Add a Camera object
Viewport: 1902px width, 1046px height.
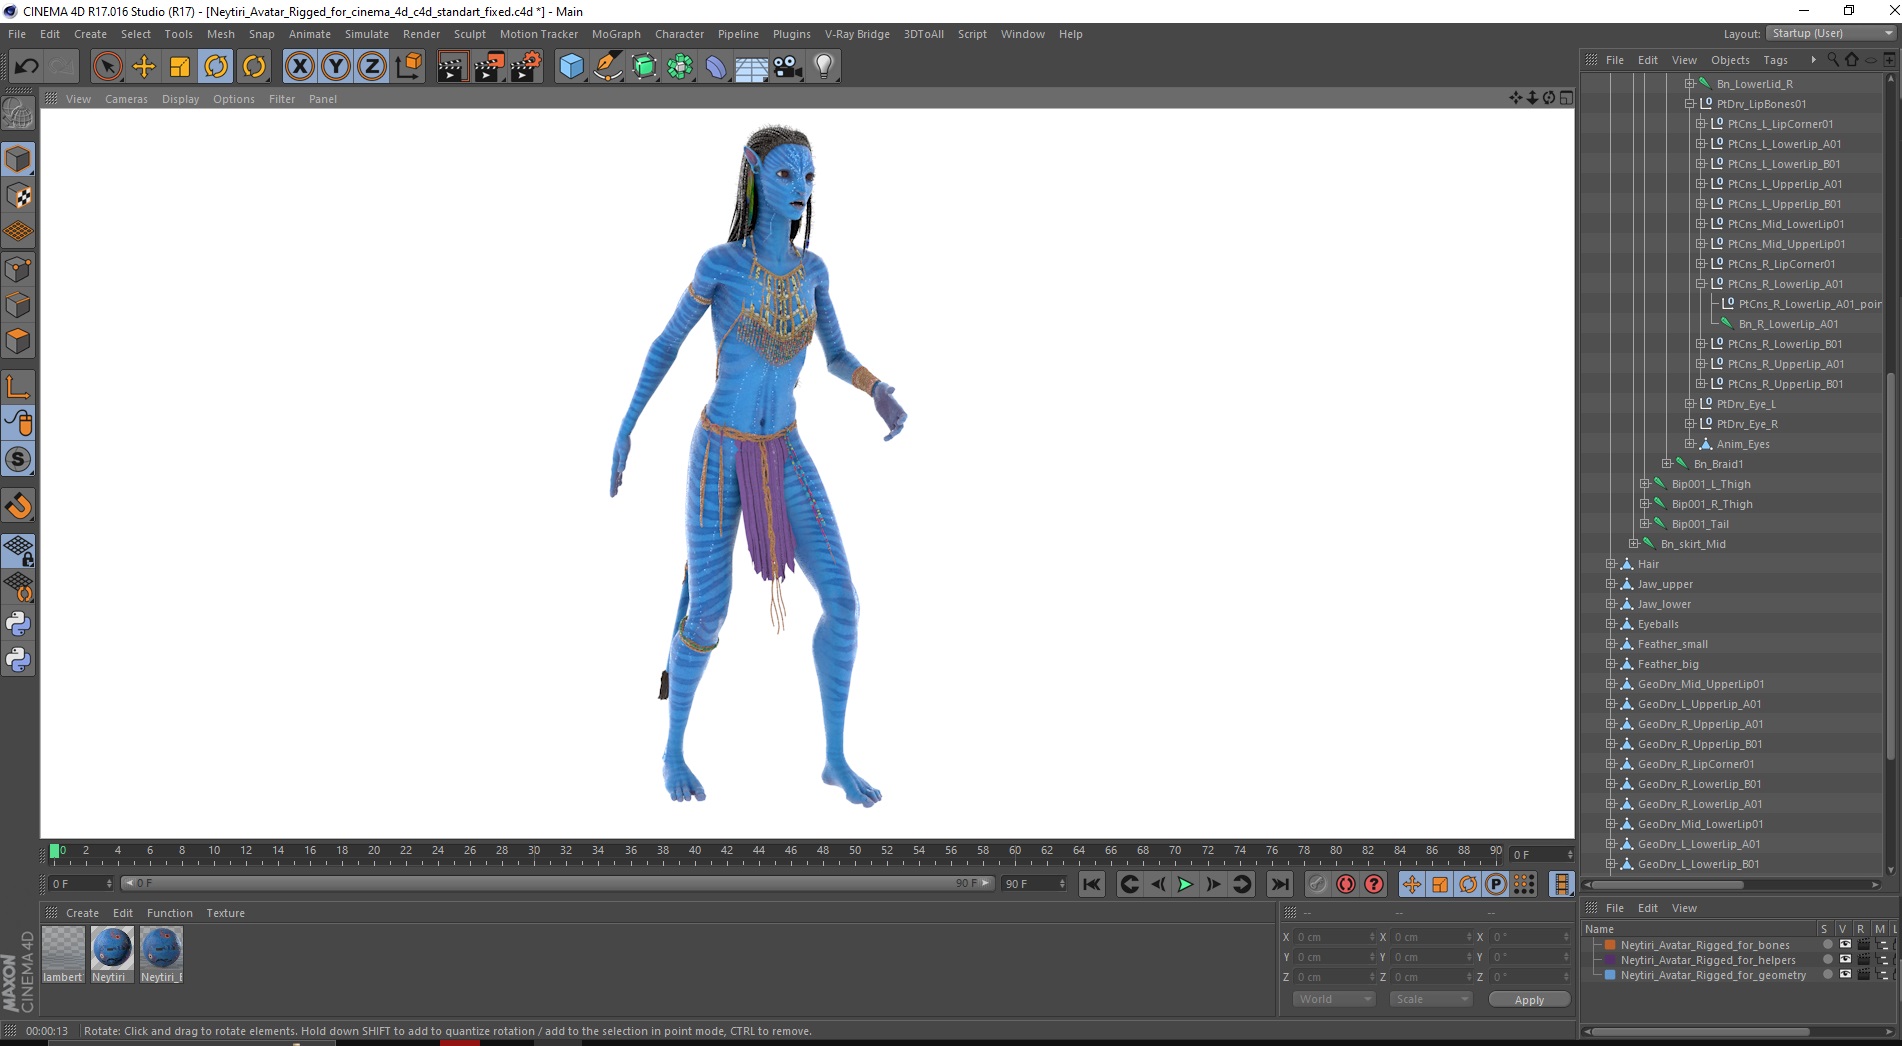(788, 67)
